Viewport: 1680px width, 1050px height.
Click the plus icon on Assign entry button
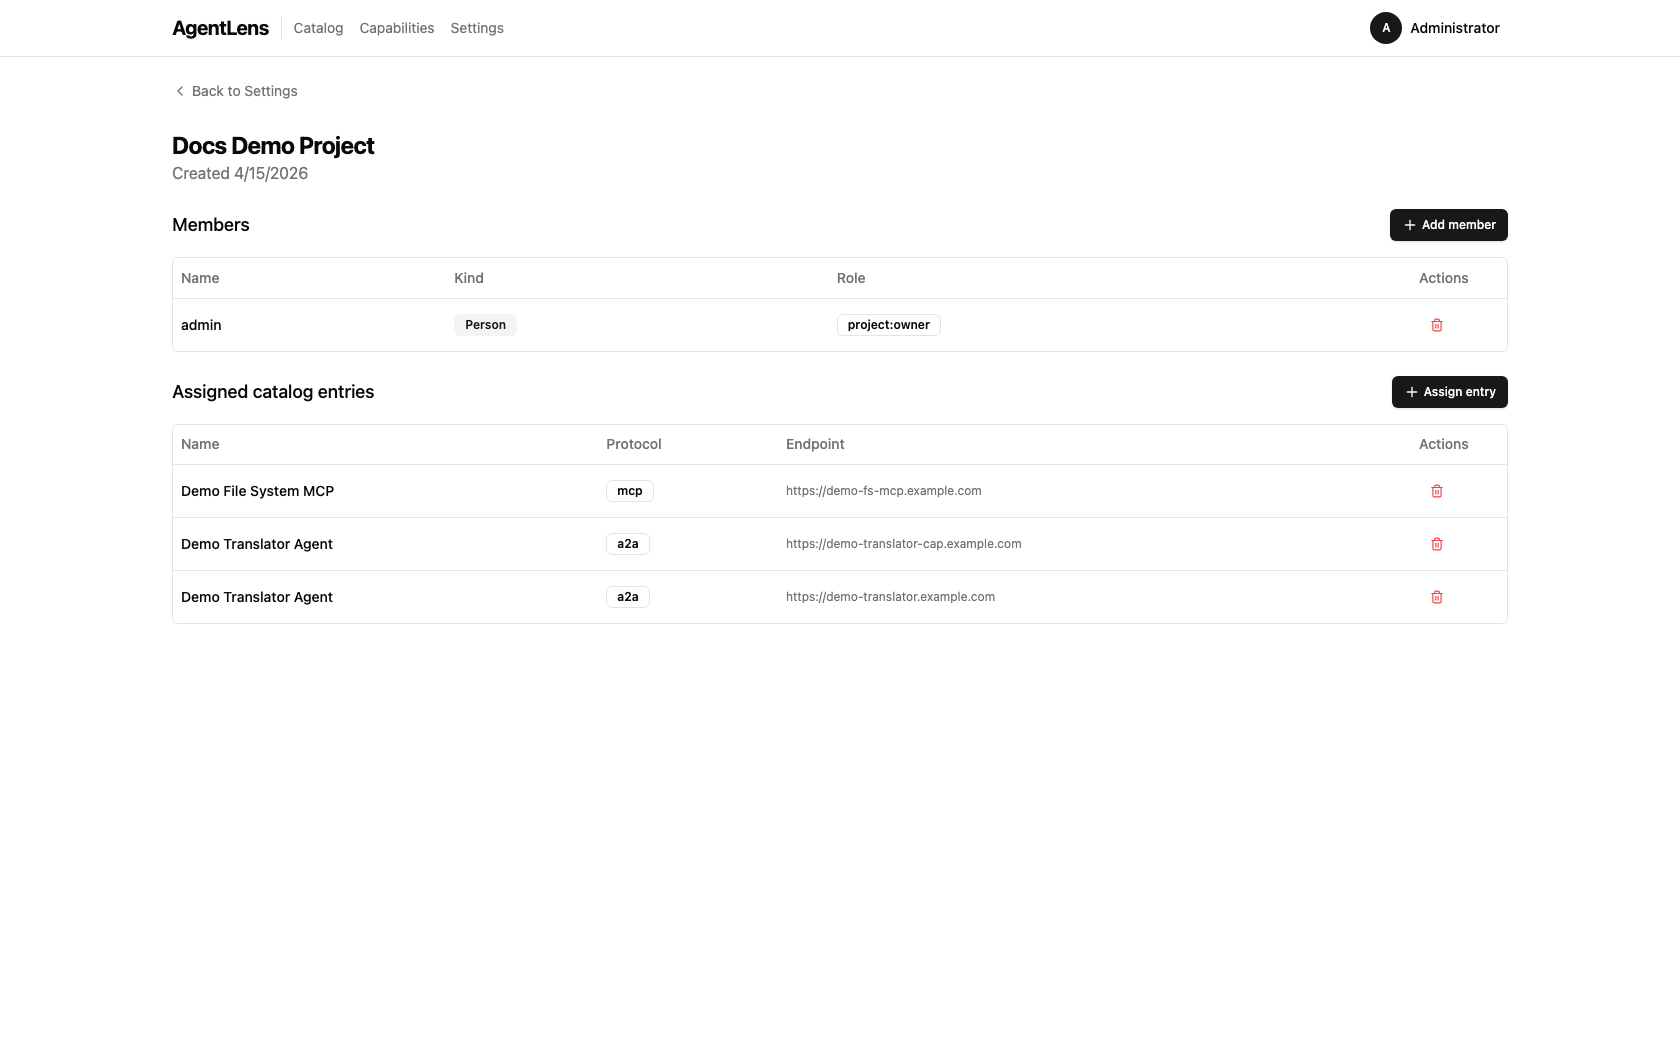1410,391
